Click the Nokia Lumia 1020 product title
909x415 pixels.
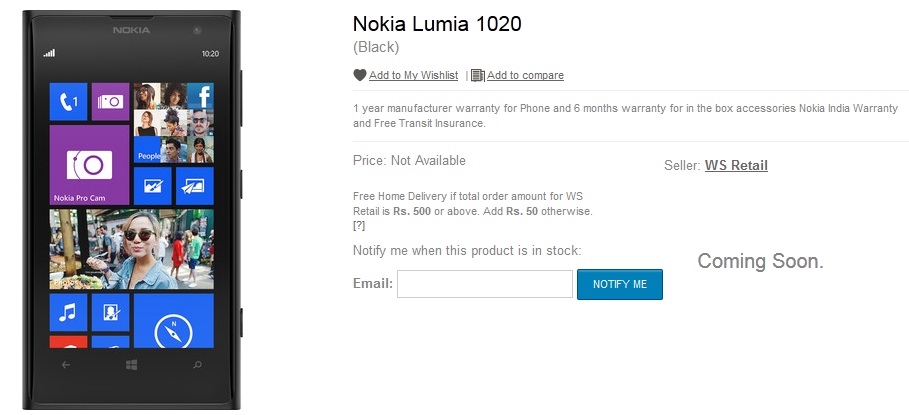click(x=437, y=23)
